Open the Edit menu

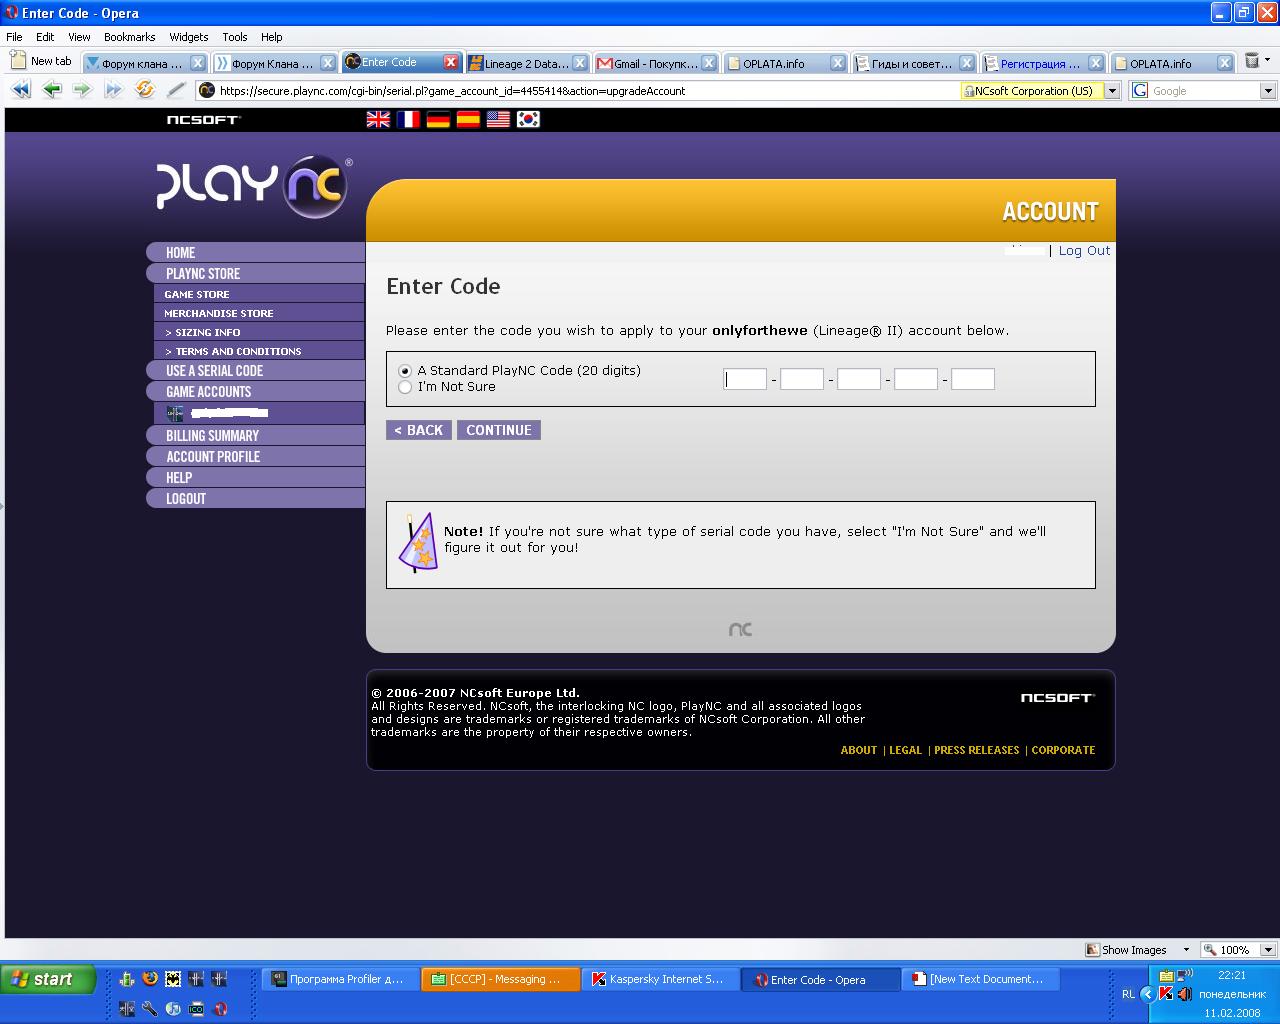45,37
